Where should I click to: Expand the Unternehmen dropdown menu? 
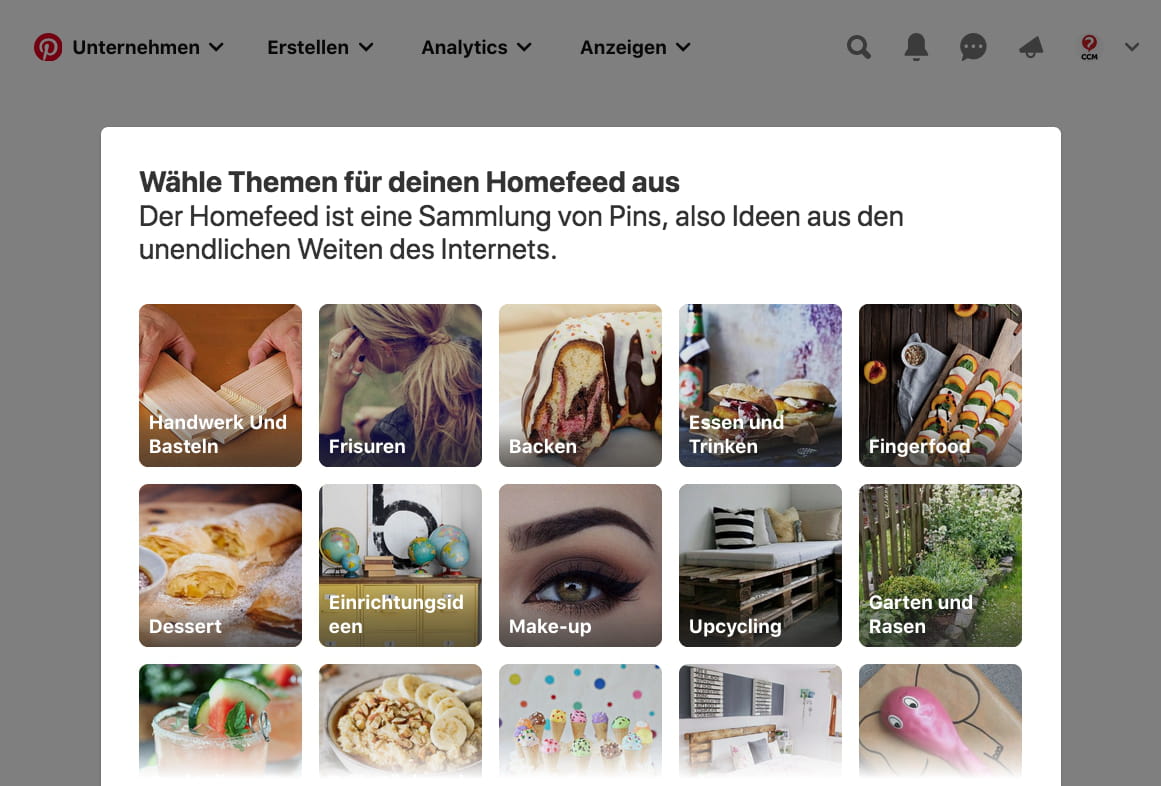pyautogui.click(x=148, y=47)
